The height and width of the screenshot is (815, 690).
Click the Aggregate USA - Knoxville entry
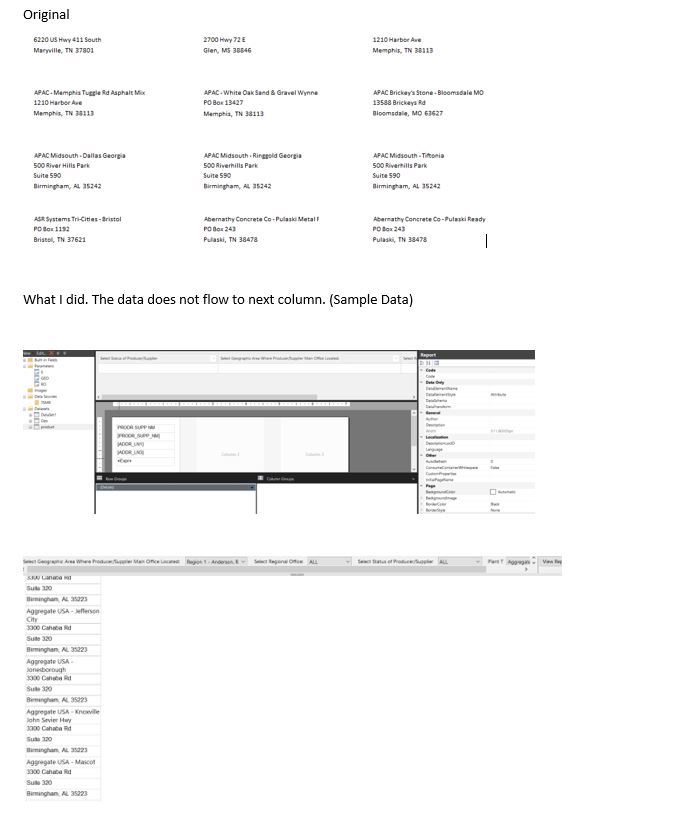pos(63,716)
